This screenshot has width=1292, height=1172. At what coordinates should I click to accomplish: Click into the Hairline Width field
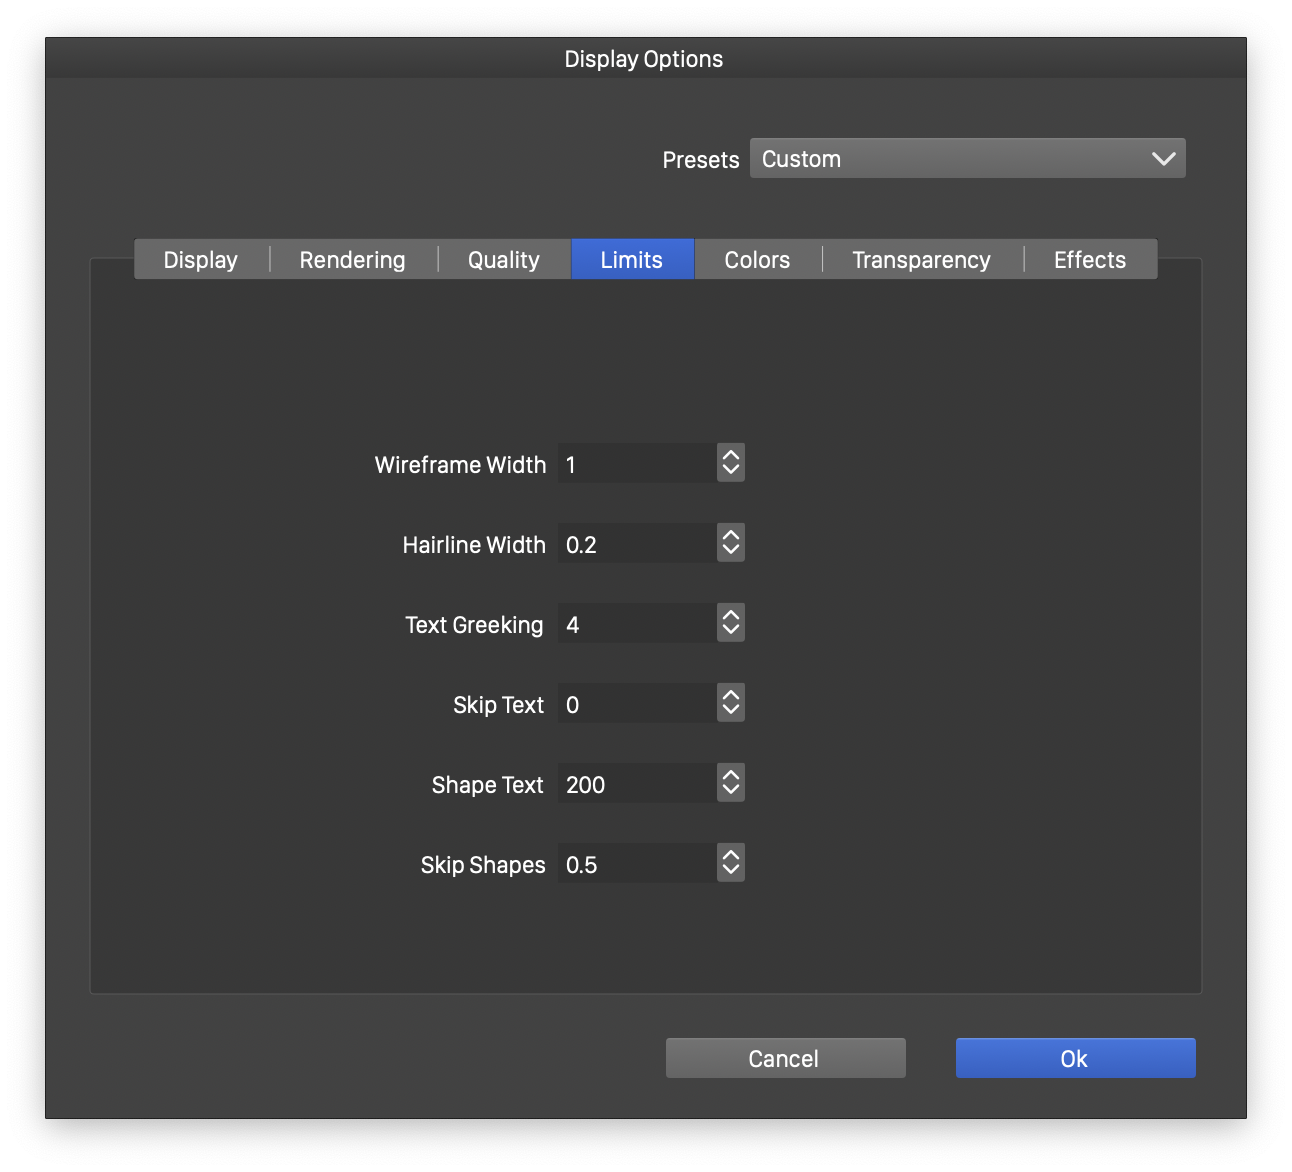coord(636,544)
